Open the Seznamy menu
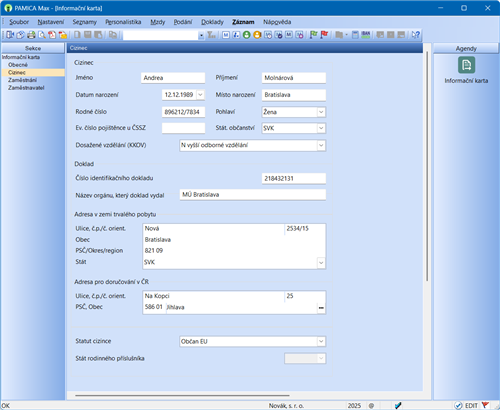Image resolution: width=500 pixels, height=410 pixels. pyautogui.click(x=85, y=22)
